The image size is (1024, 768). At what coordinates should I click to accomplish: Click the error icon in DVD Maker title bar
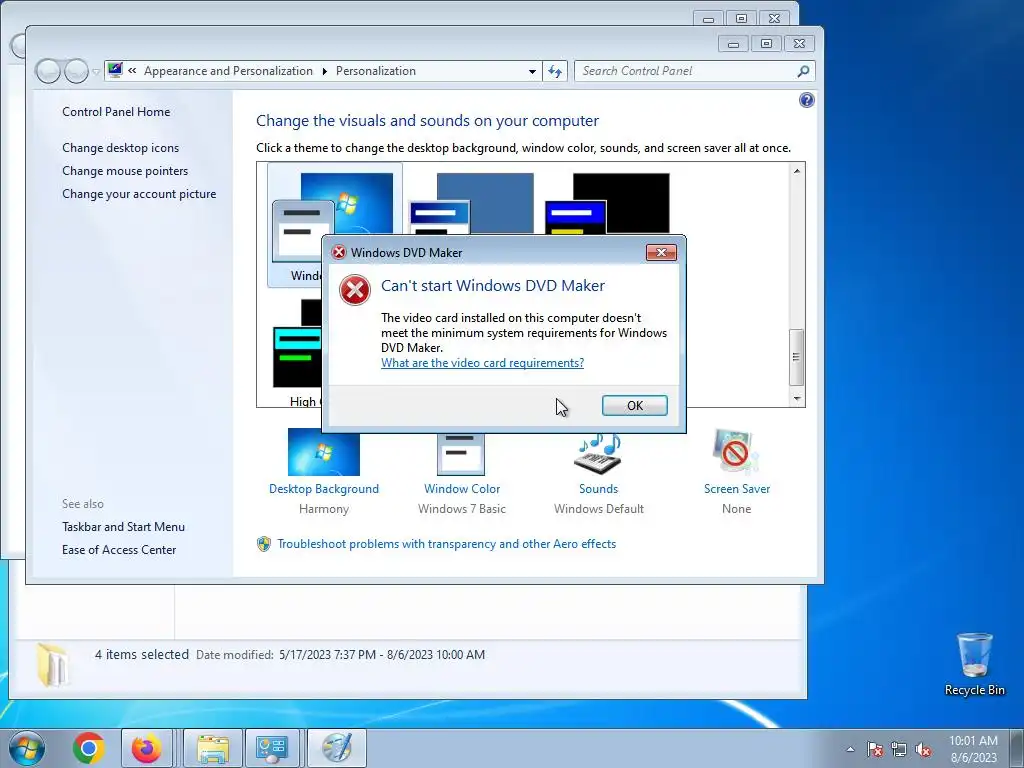tap(338, 253)
